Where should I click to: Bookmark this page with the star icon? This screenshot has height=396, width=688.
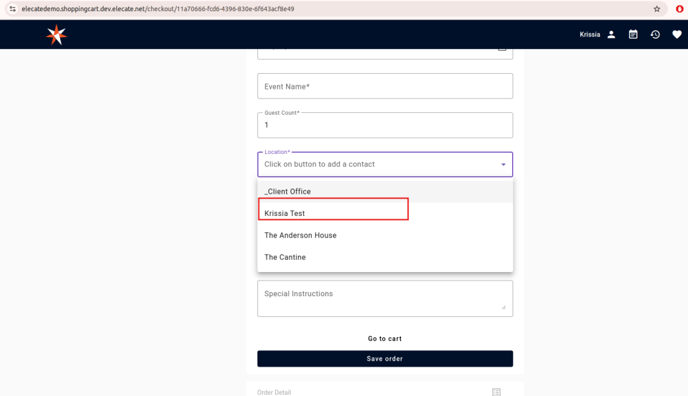coord(657,9)
